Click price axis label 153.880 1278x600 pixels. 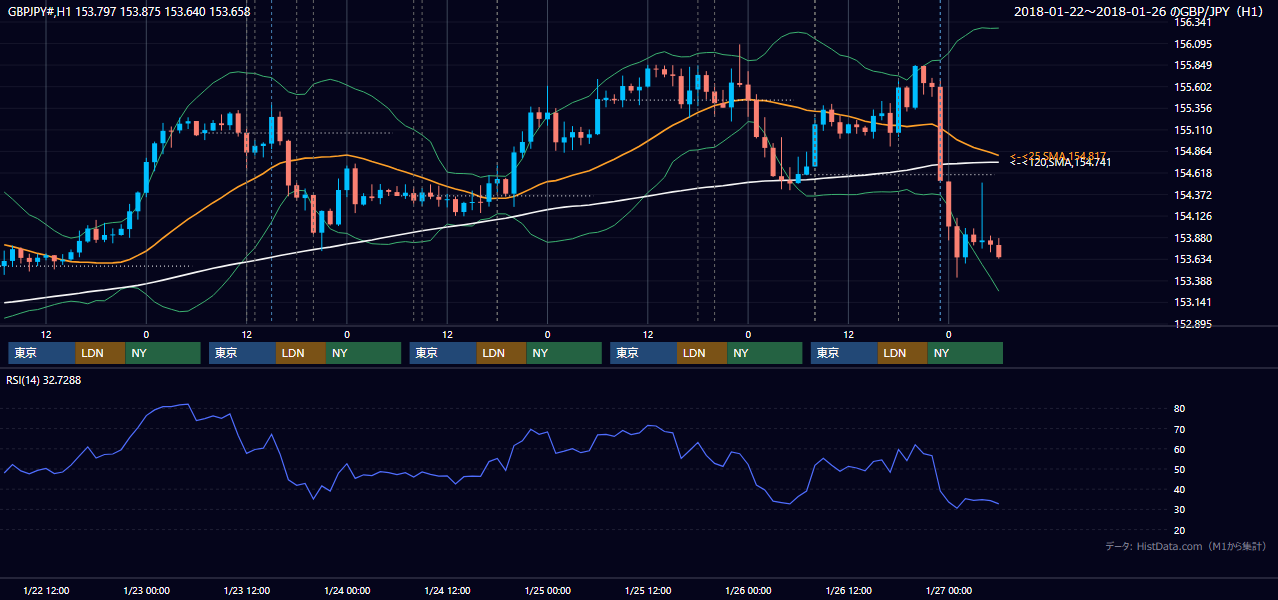[x=1193, y=238]
